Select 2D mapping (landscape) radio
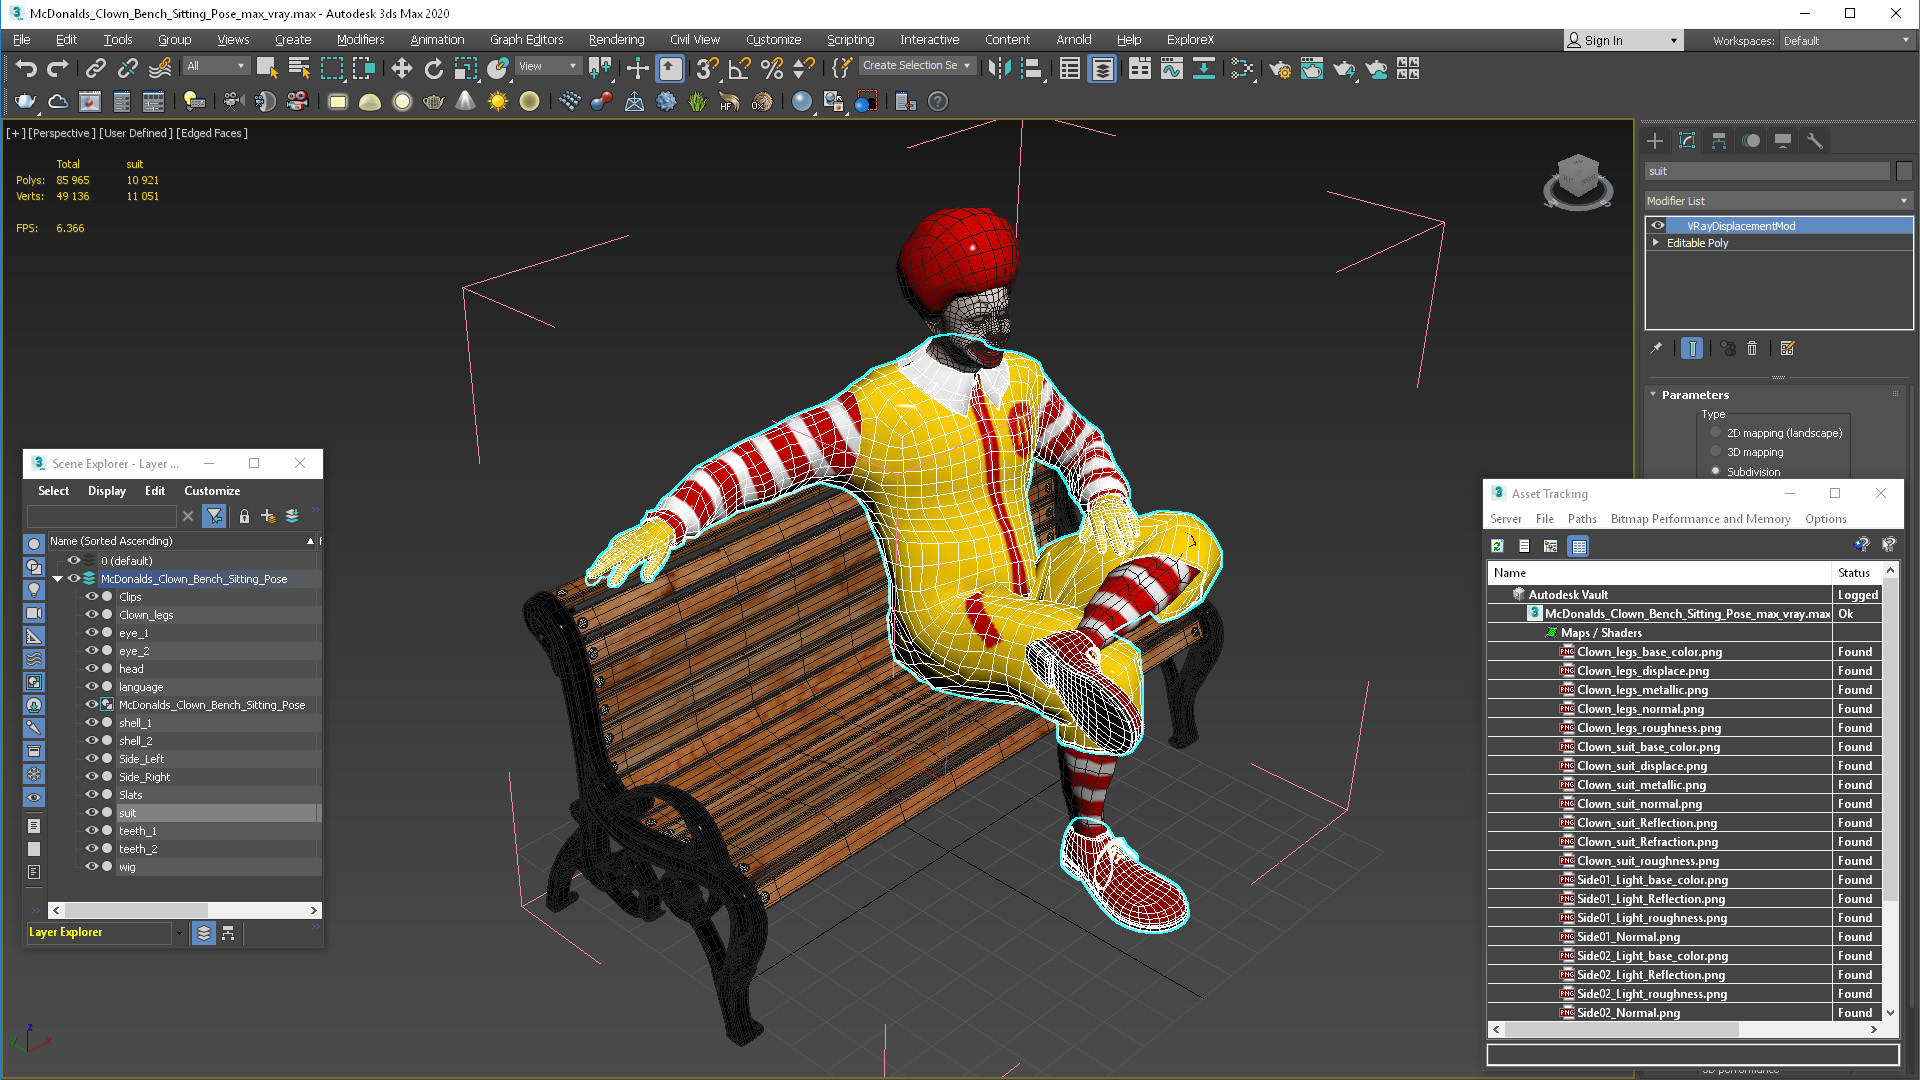Image resolution: width=1920 pixels, height=1080 pixels. (x=1716, y=433)
